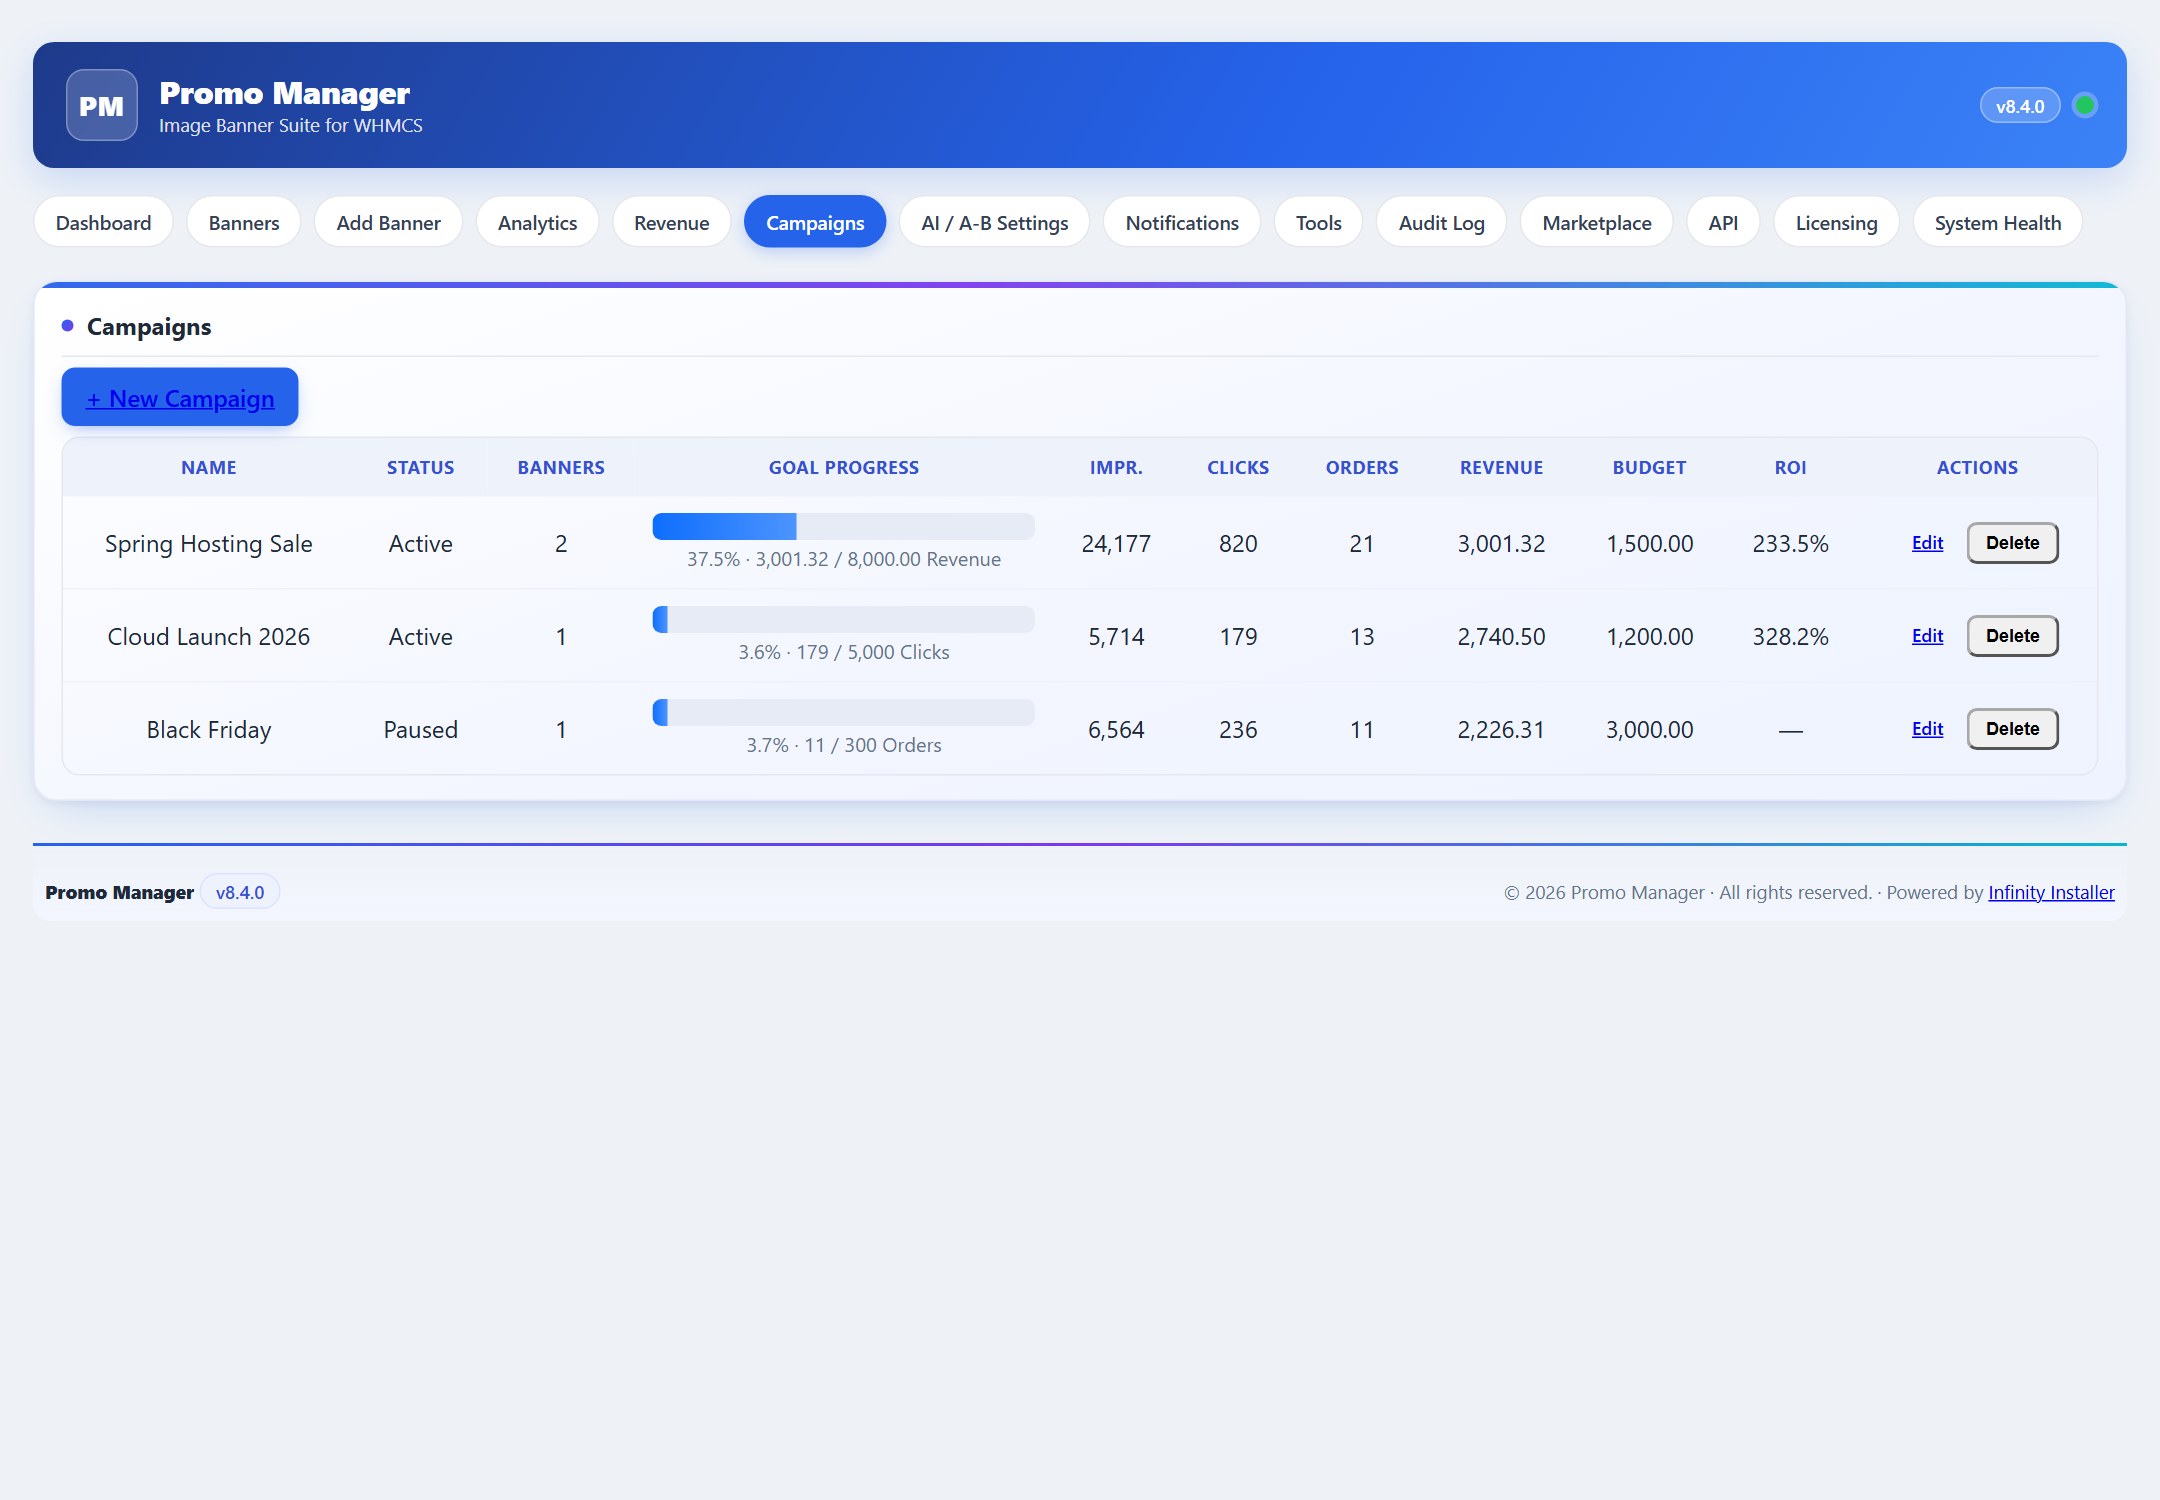Edit the Spring Hosting Sale campaign
Viewport: 2160px width, 1500px height.
click(1927, 543)
